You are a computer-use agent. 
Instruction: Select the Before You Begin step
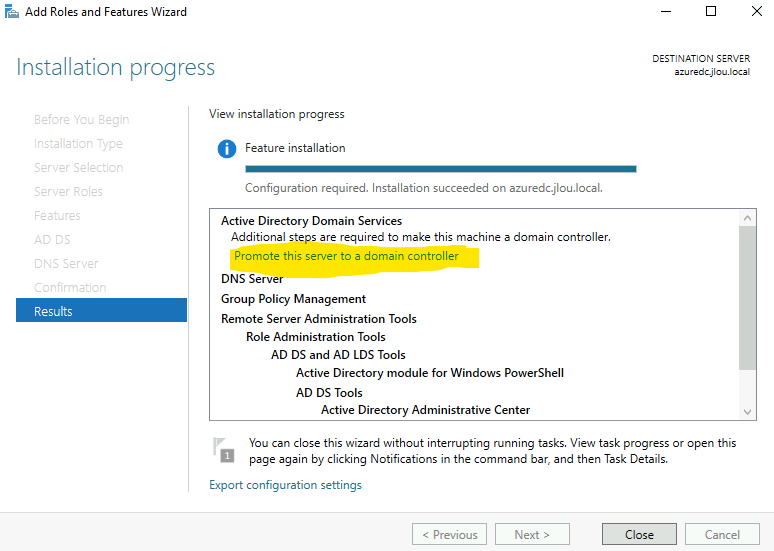tap(81, 119)
